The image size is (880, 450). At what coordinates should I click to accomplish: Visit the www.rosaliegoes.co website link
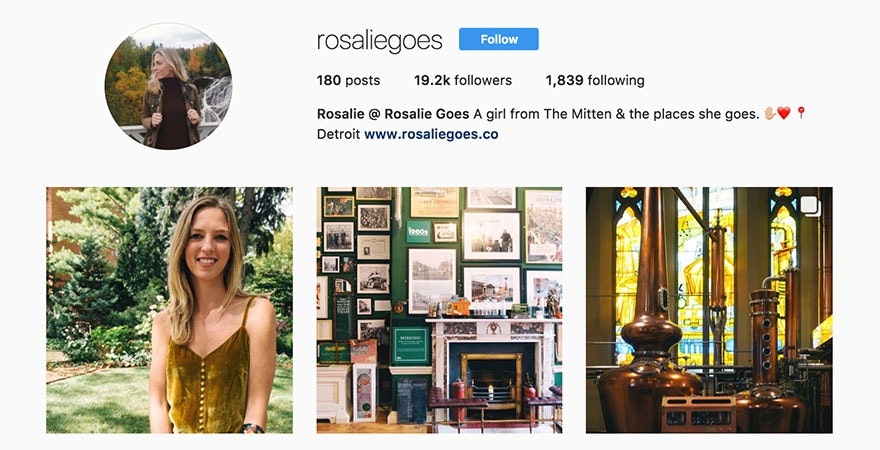[x=431, y=133]
